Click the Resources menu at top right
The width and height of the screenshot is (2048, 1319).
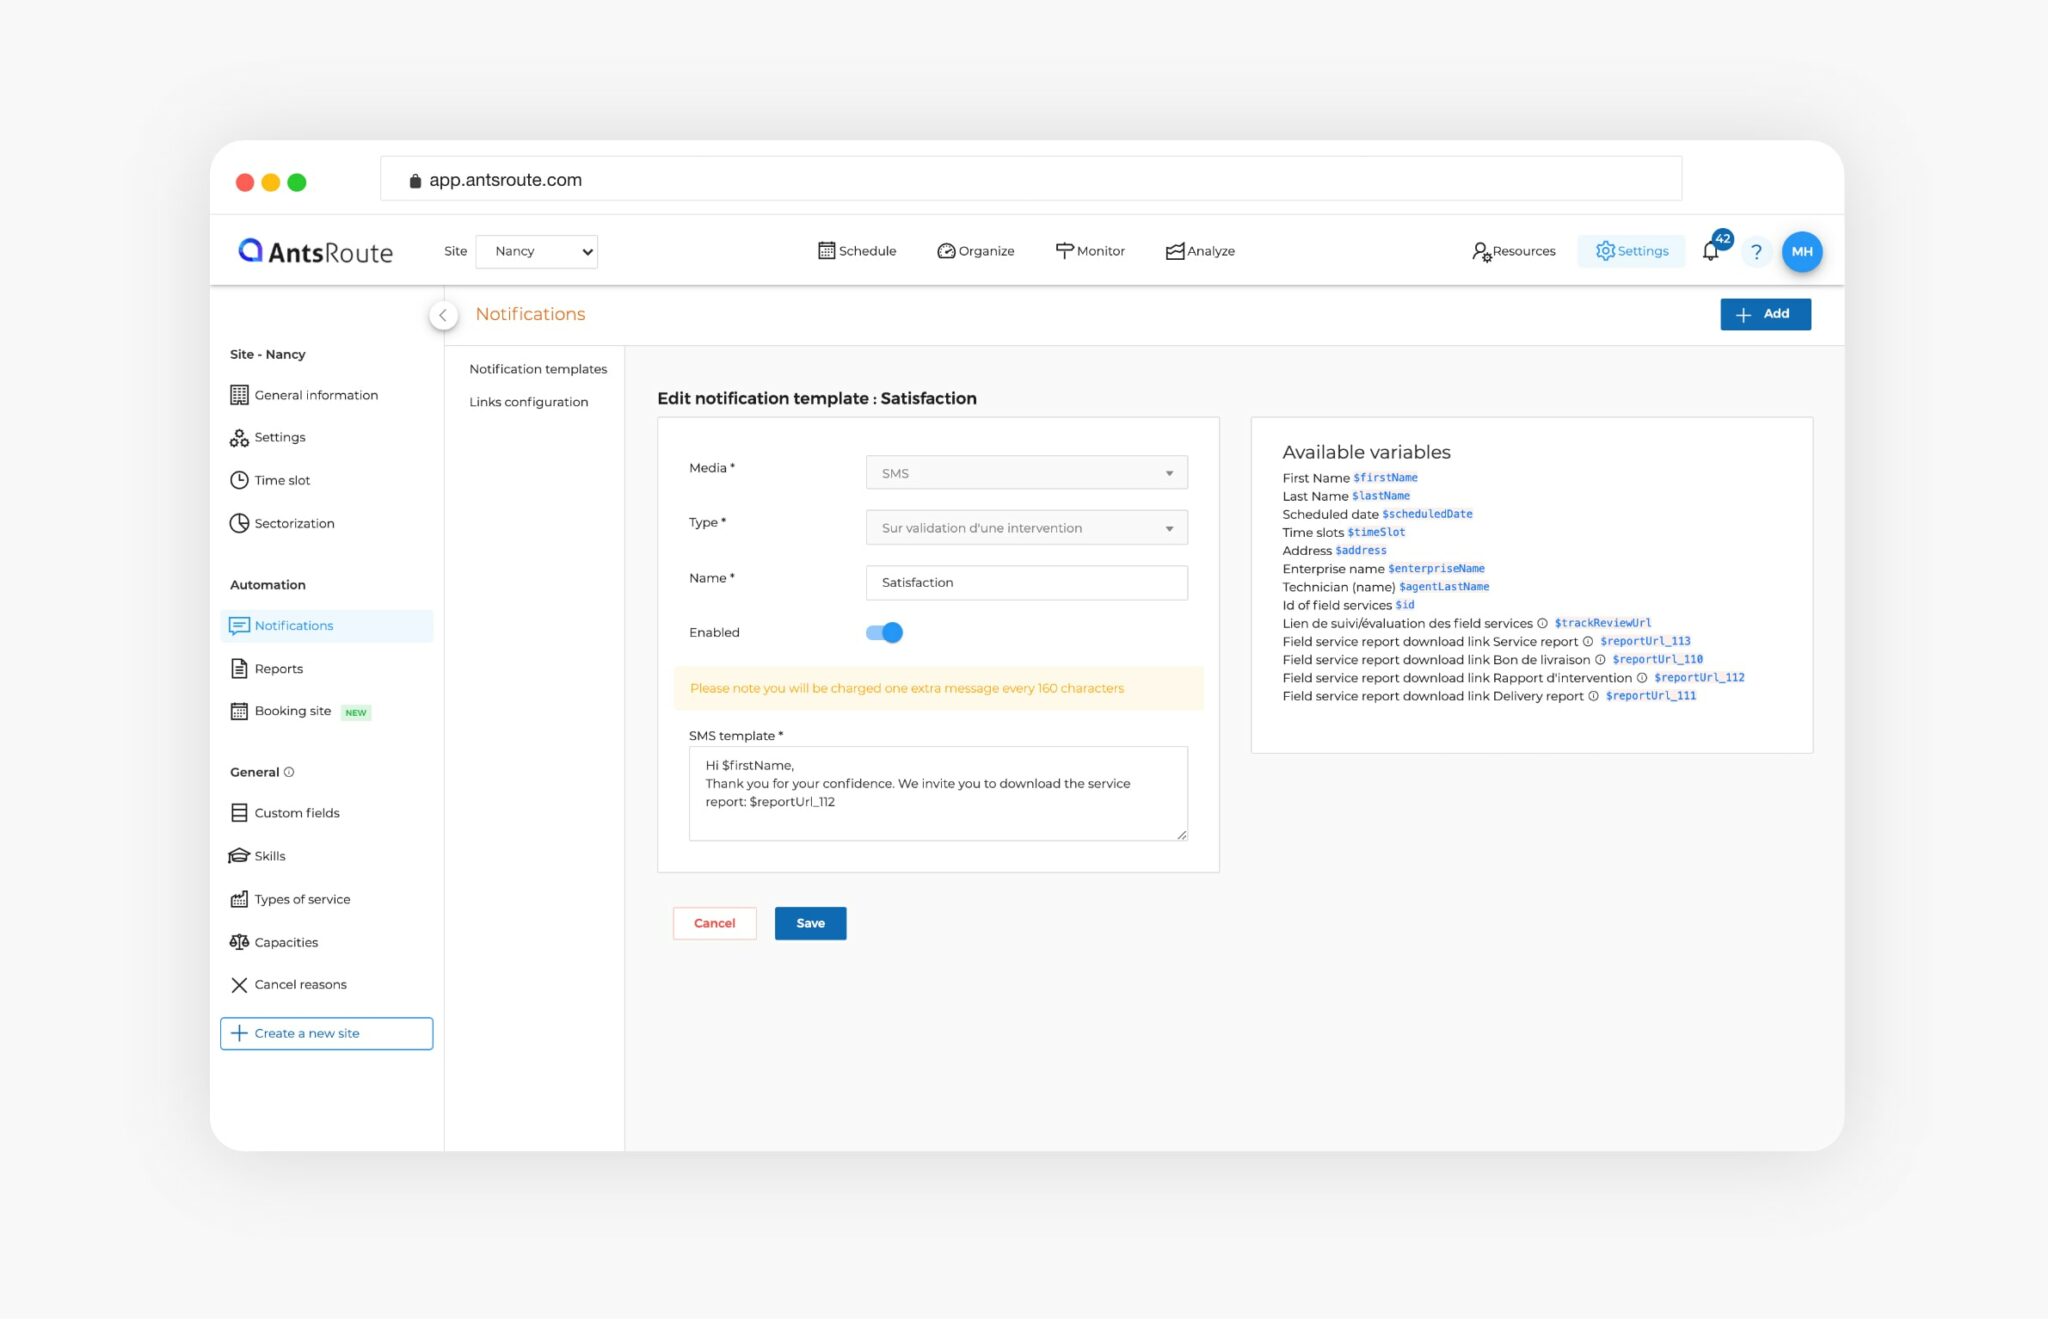(x=1513, y=251)
